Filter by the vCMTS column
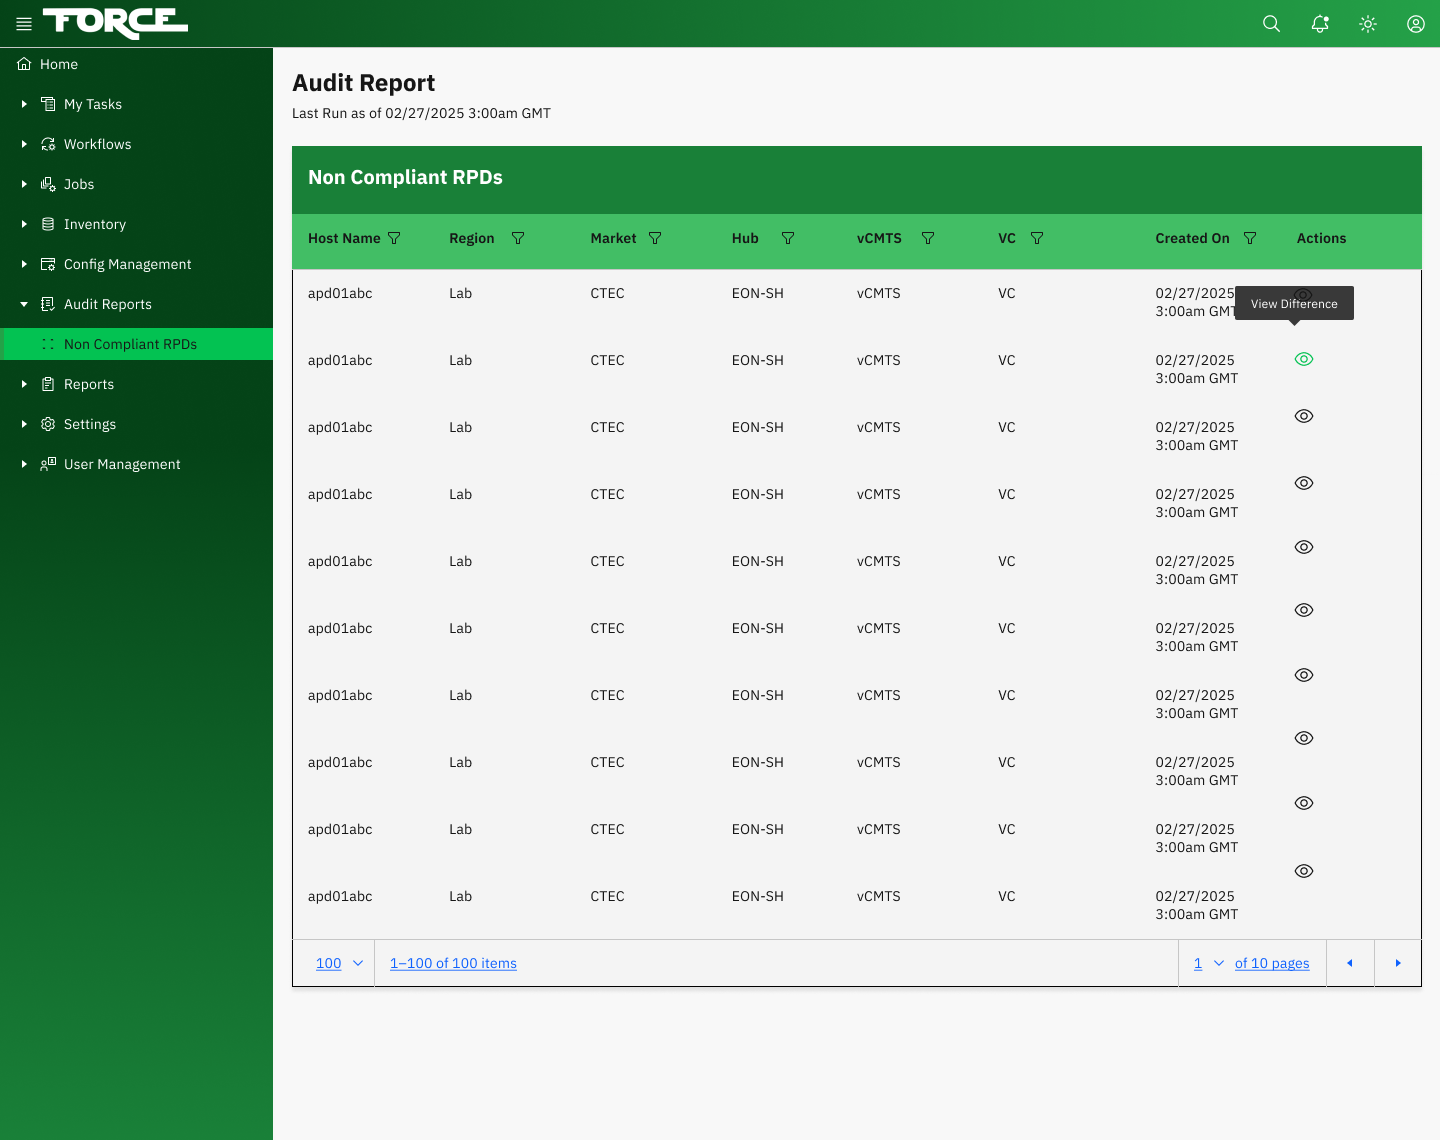This screenshot has height=1140, width=1440. pyautogui.click(x=928, y=238)
